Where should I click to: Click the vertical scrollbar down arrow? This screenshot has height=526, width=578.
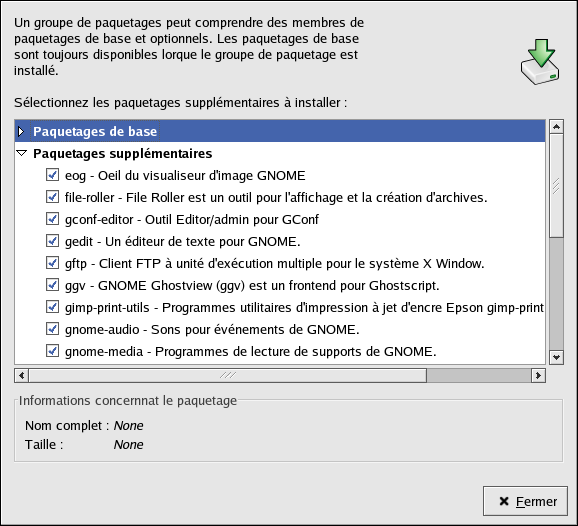point(556,357)
